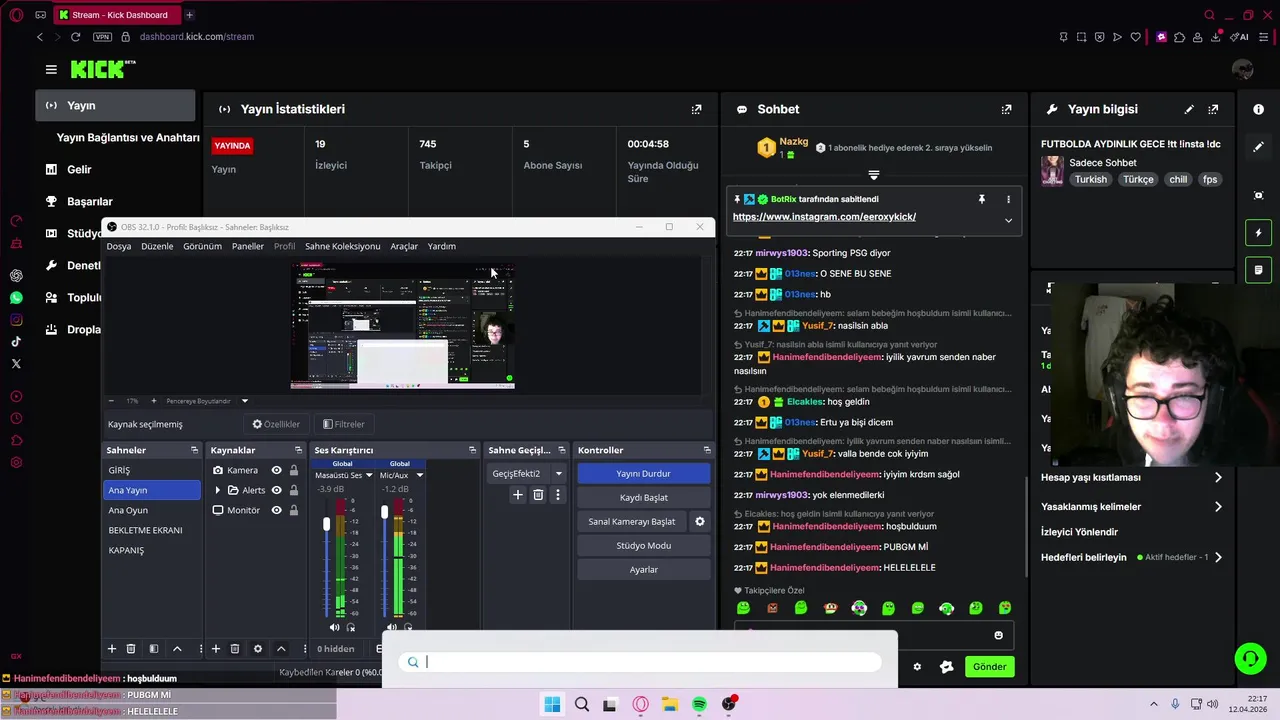Screen dimensions: 1280x720
Task: Open Mic/Aux channel dropdown arrow
Action: pyautogui.click(x=419, y=476)
